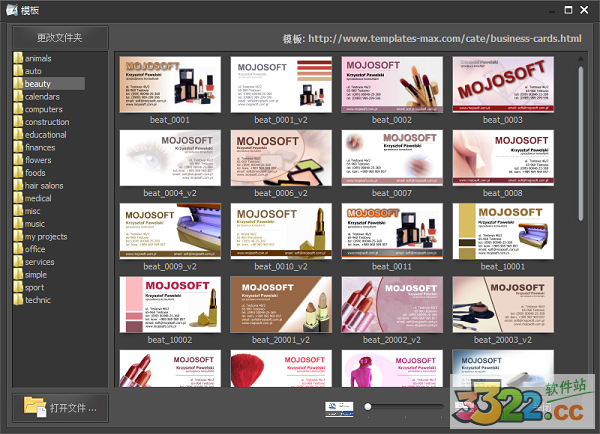Choose the beat_10002 template thumbnail

pyautogui.click(x=170, y=305)
